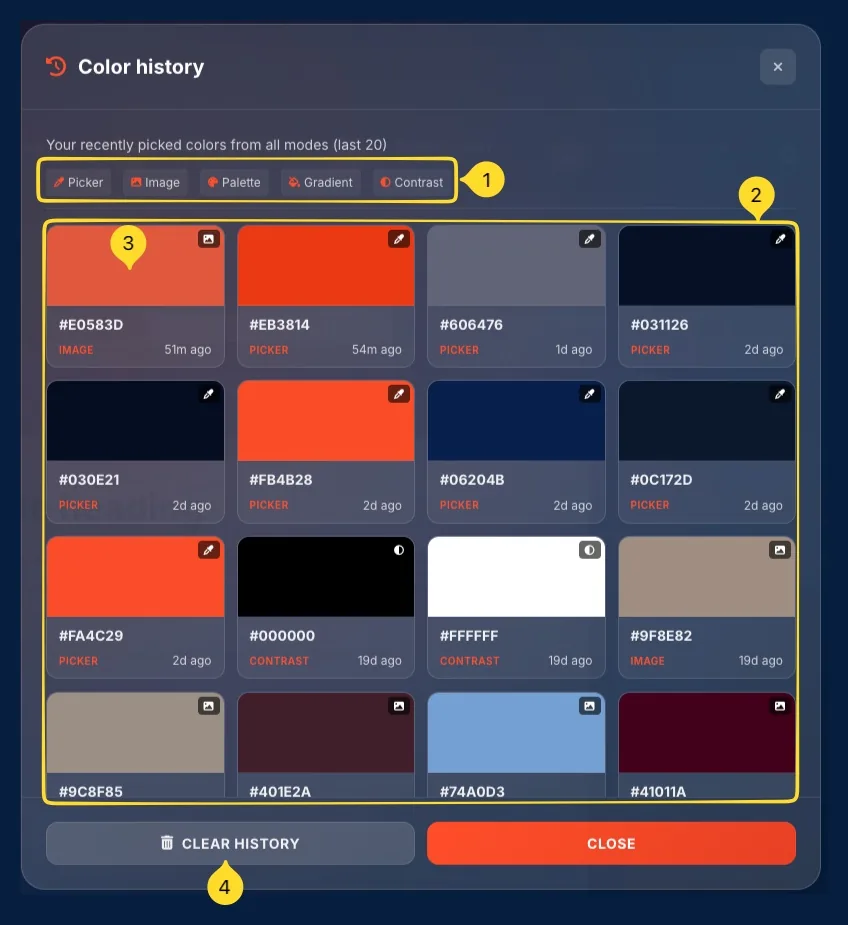
Task: Click the contrast badge on the #FFFFFF card
Action: click(590, 549)
